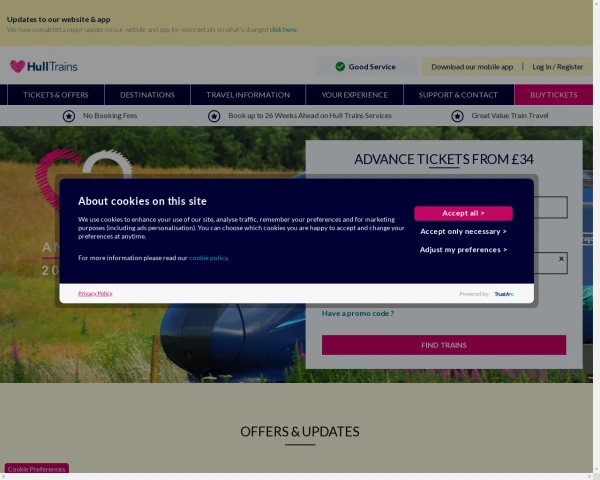Click the star icon beside Book up to 26 Weeks
The image size is (600, 480).
pos(214,116)
